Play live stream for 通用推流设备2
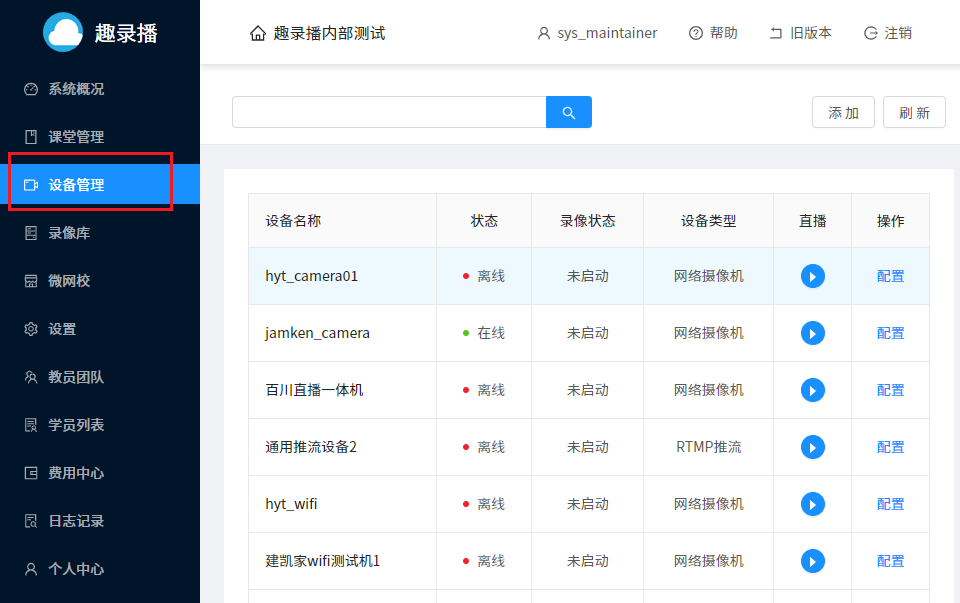 [x=812, y=447]
